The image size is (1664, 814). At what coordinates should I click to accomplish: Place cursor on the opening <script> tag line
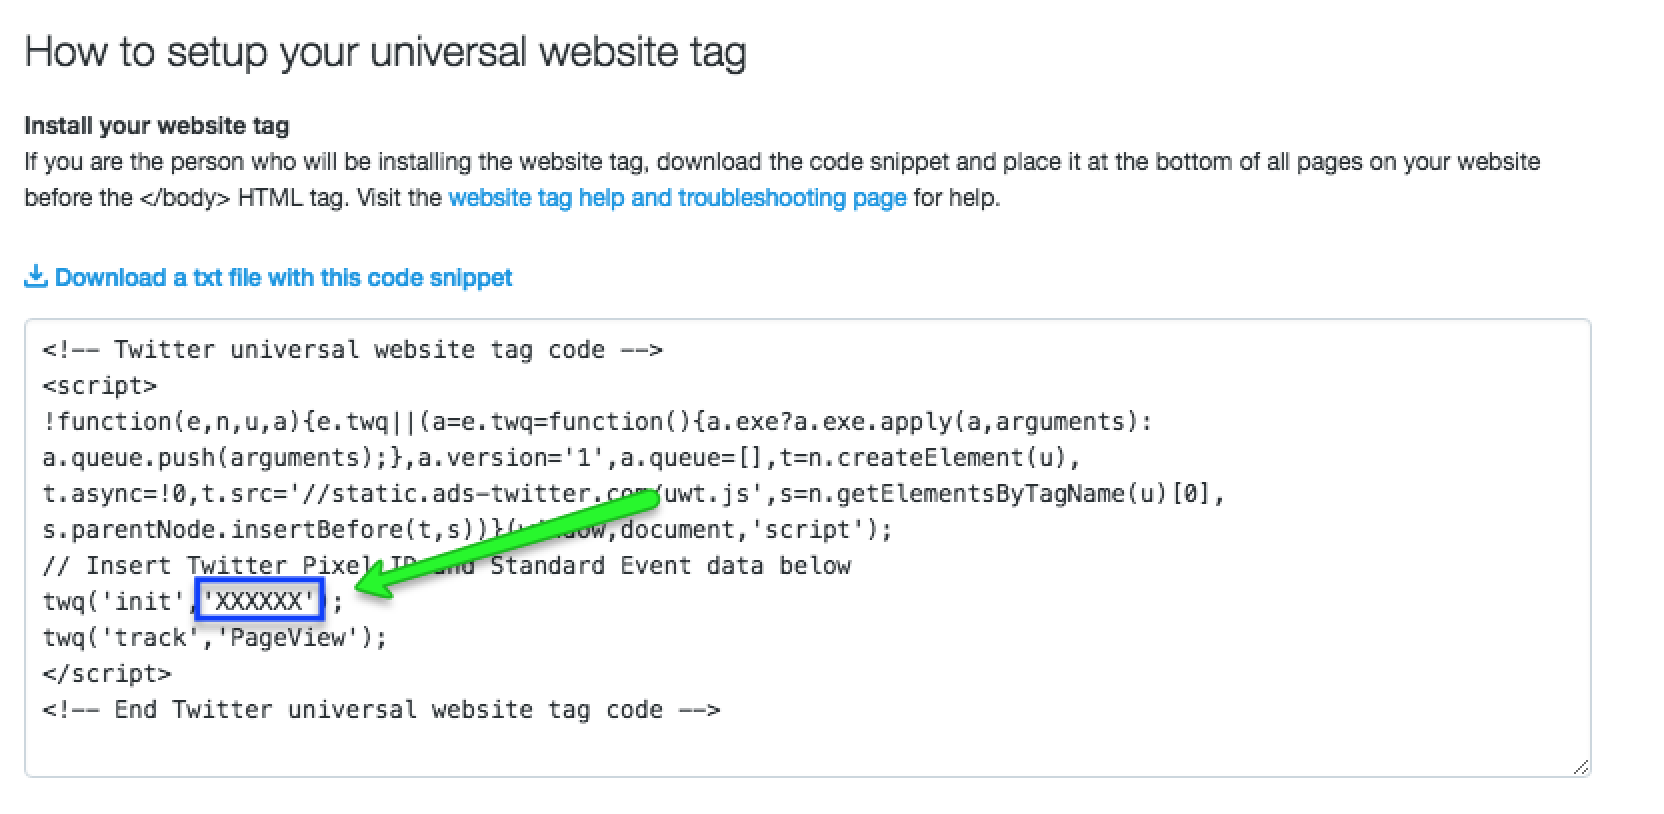tap(100, 386)
